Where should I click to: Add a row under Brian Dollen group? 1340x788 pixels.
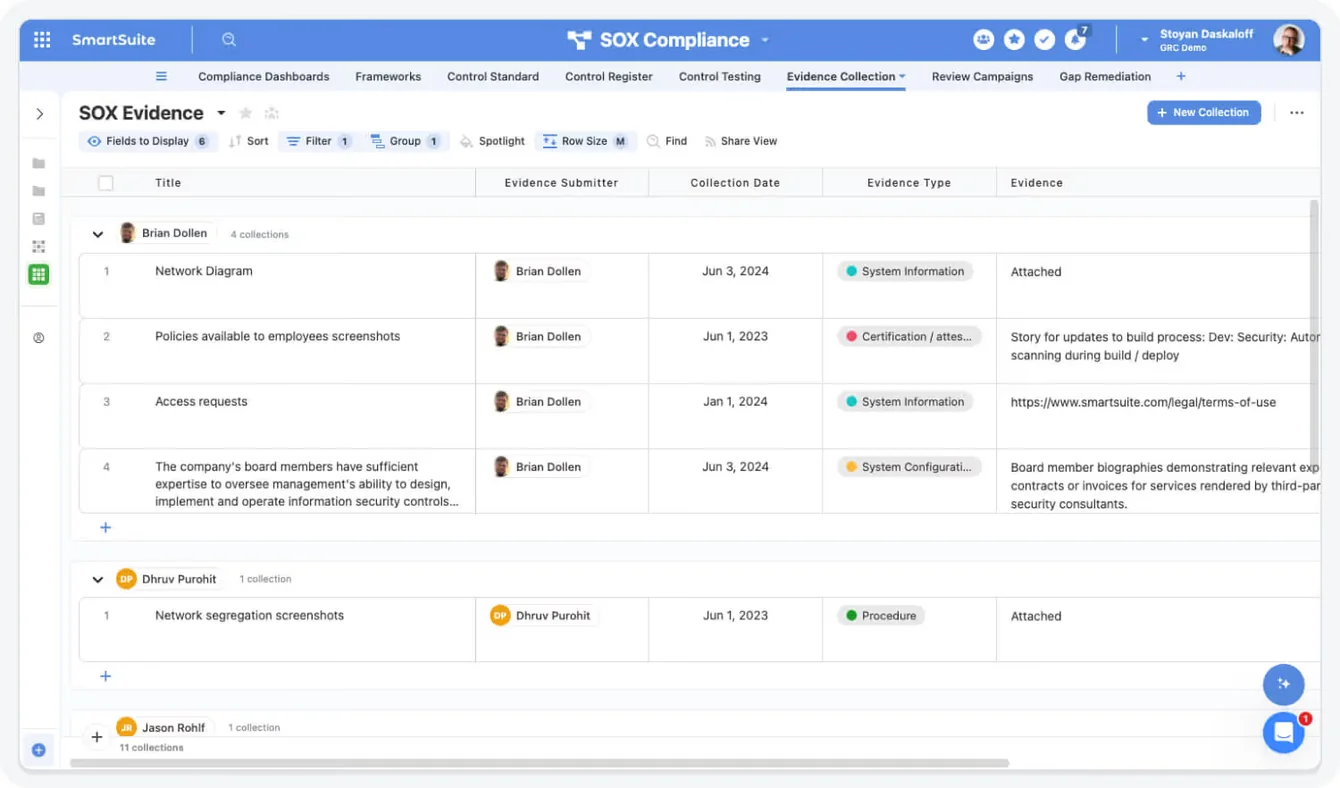(106, 528)
